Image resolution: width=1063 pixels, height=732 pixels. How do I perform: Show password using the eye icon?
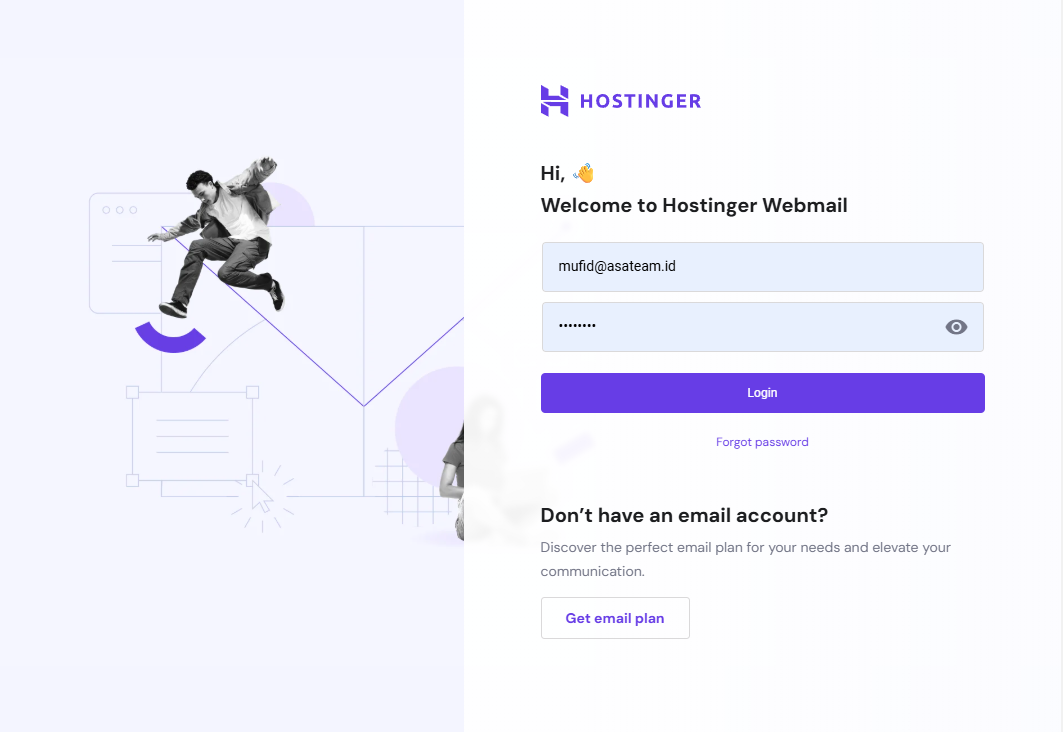click(956, 327)
